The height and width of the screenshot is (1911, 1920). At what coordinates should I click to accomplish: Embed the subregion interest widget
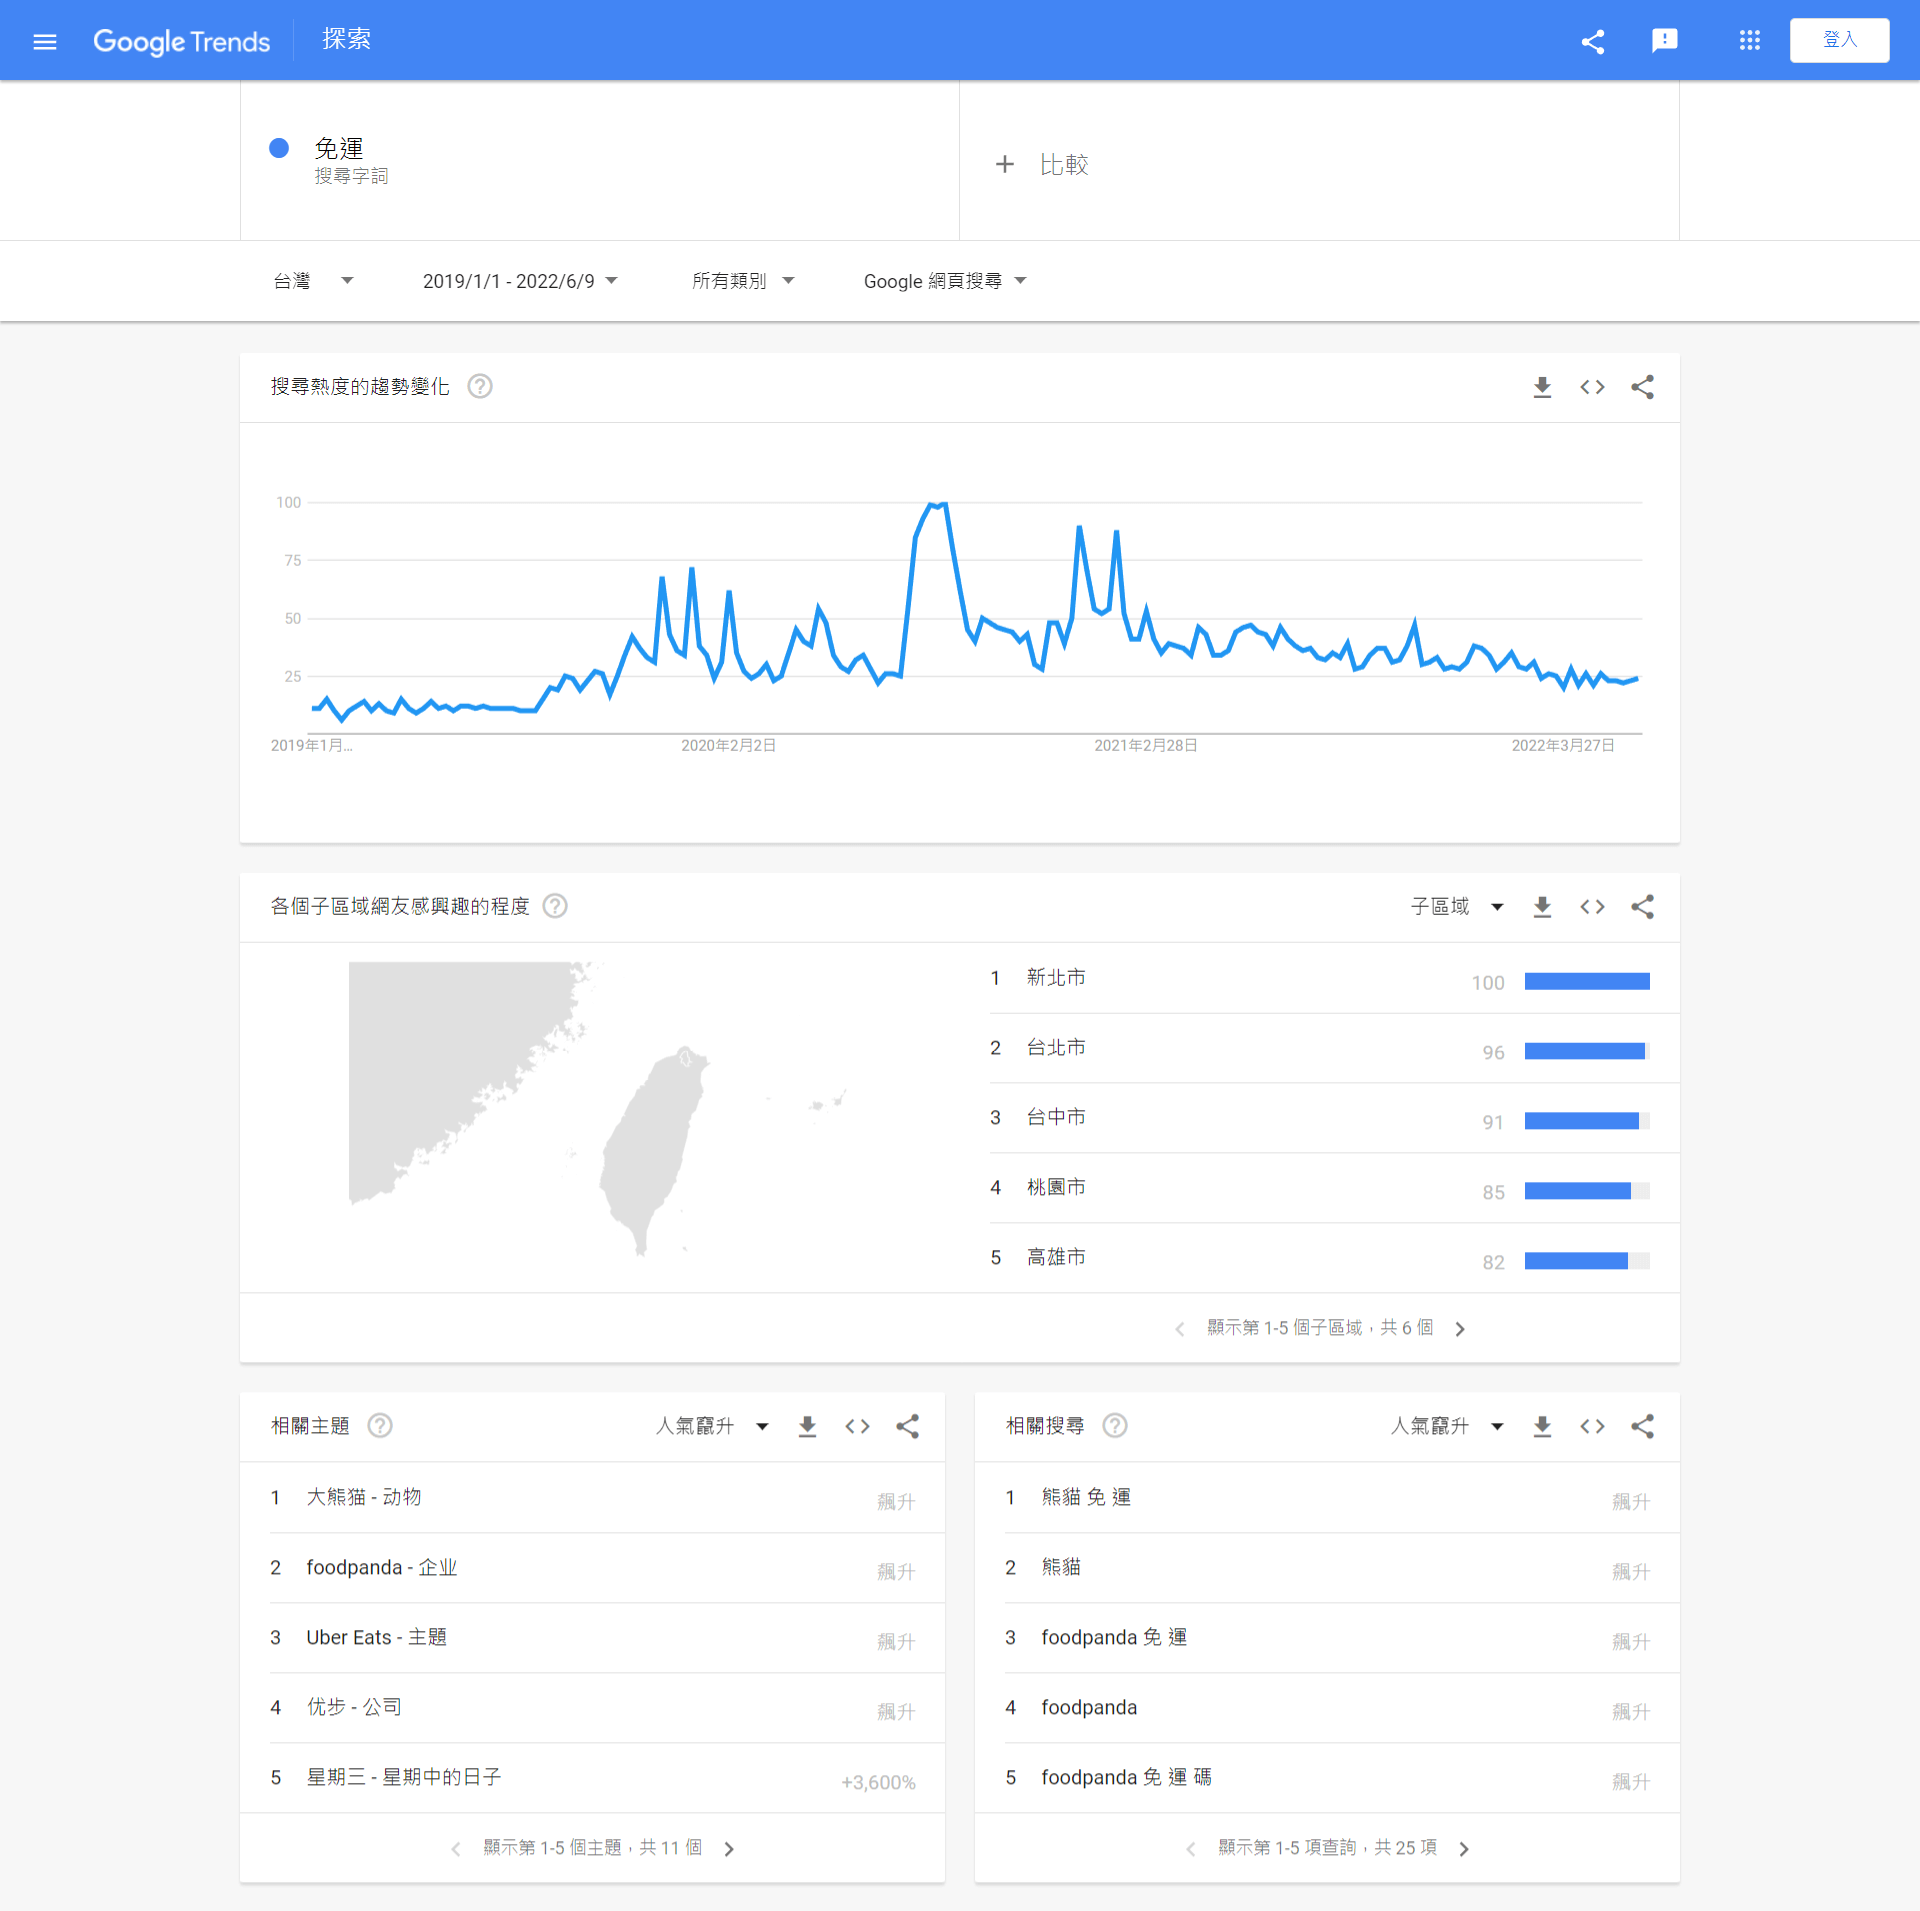1592,907
